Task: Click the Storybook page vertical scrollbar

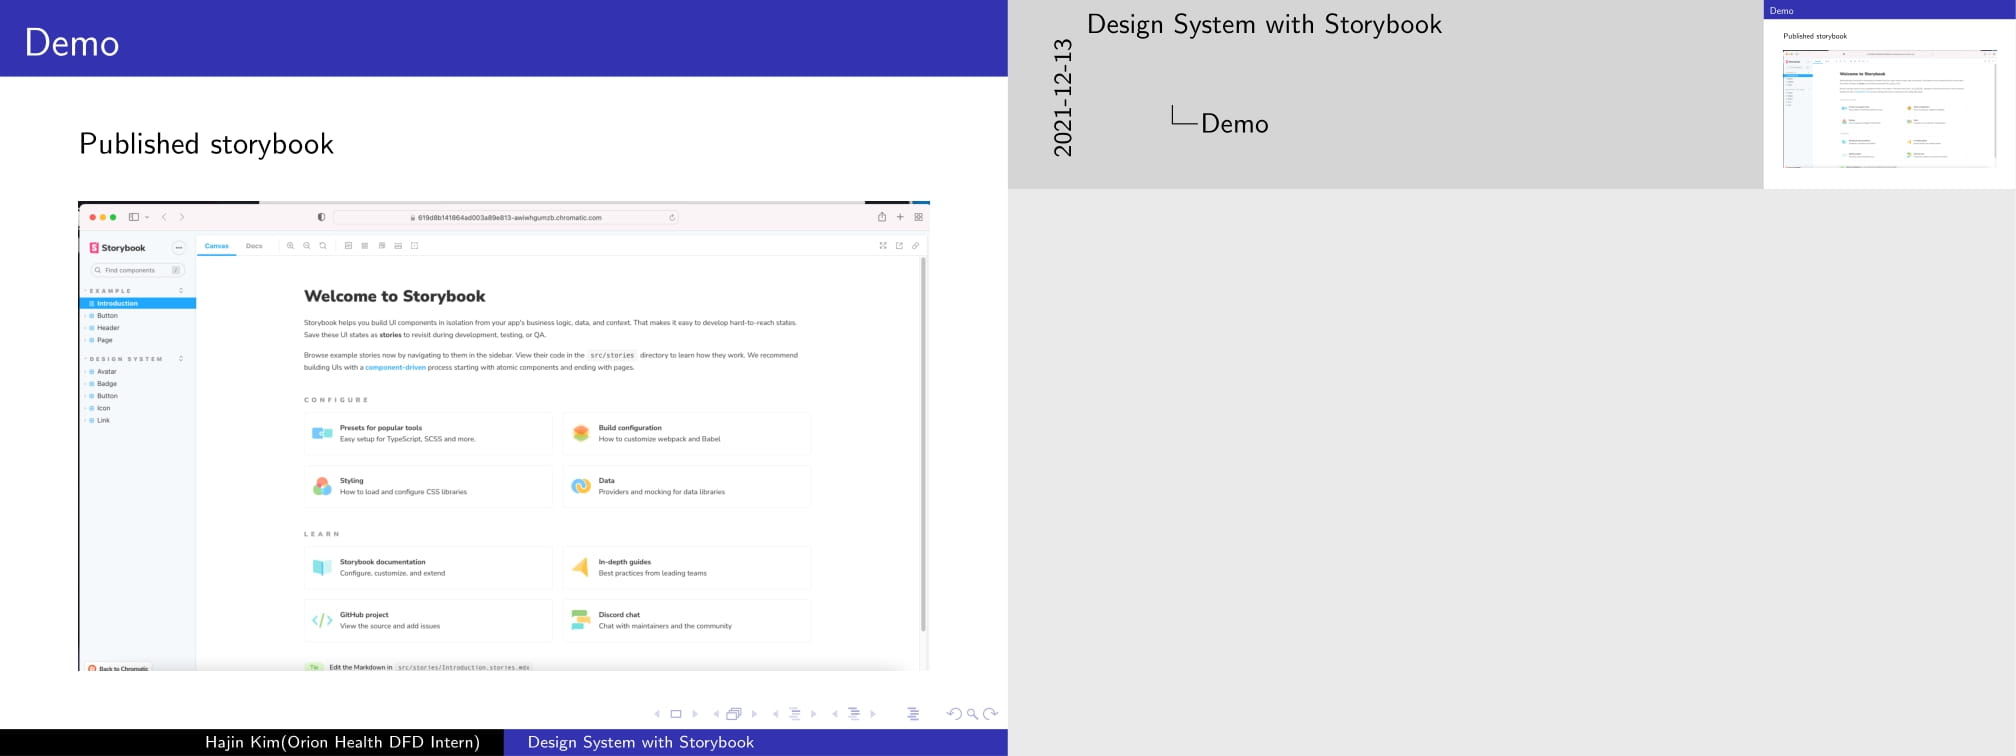Action: tap(923, 445)
